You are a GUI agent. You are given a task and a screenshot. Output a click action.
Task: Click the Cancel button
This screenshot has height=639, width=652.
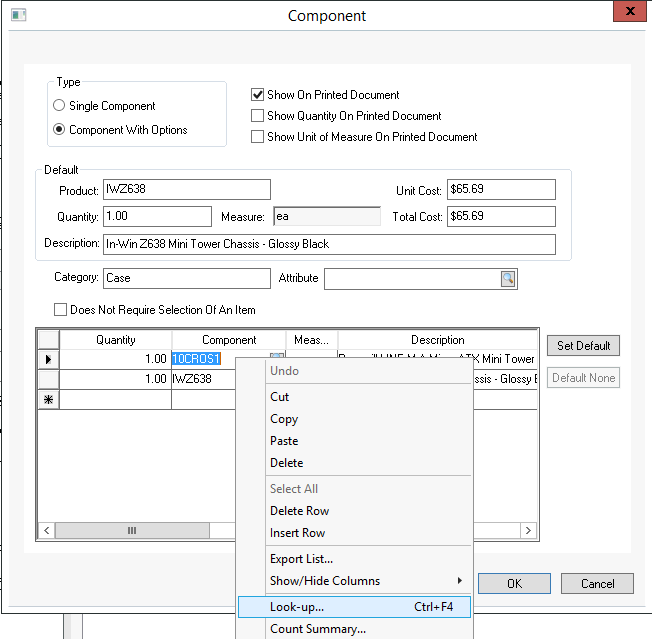click(x=597, y=584)
